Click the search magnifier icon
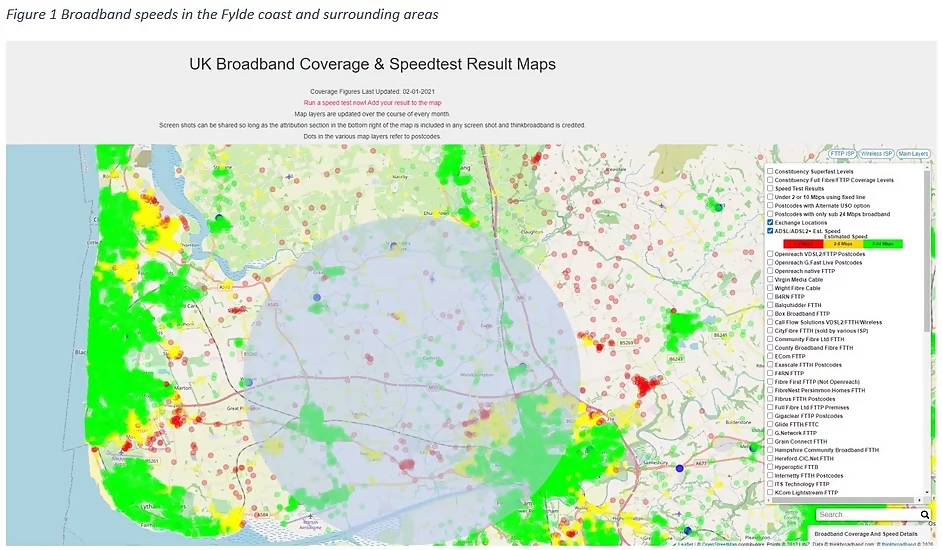942x550 pixels. point(925,515)
